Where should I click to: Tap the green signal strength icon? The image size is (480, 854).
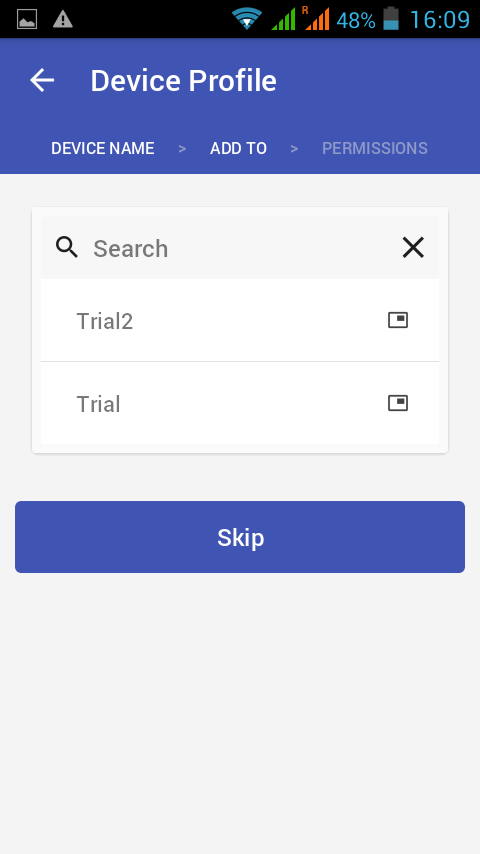[x=283, y=19]
